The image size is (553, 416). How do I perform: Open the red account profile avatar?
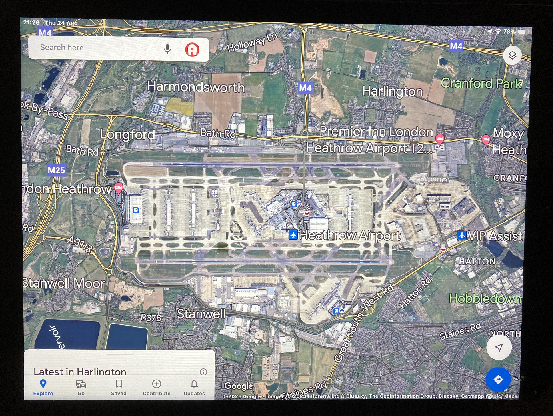tap(192, 49)
